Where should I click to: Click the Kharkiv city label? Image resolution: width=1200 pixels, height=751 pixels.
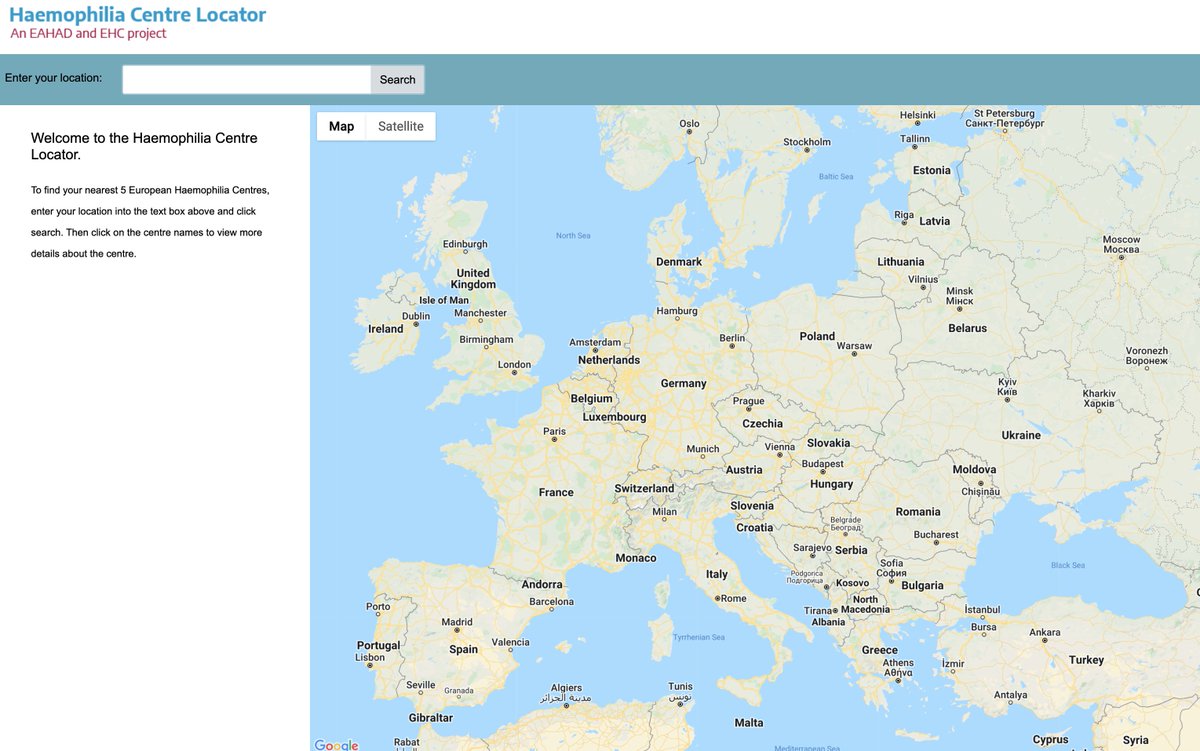click(1098, 398)
